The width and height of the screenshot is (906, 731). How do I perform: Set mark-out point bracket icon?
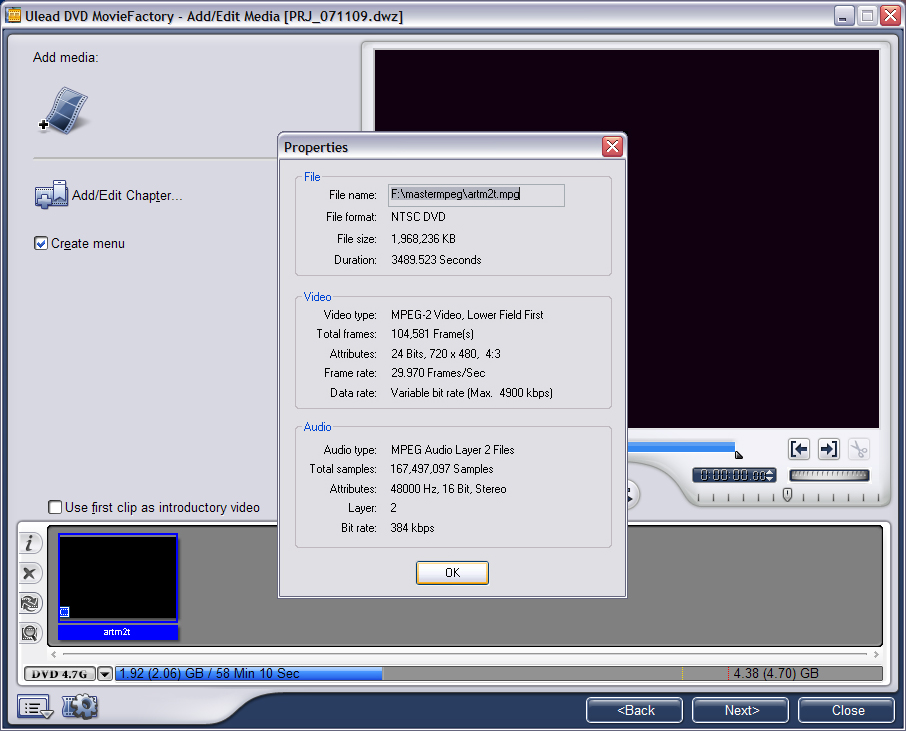(829, 449)
